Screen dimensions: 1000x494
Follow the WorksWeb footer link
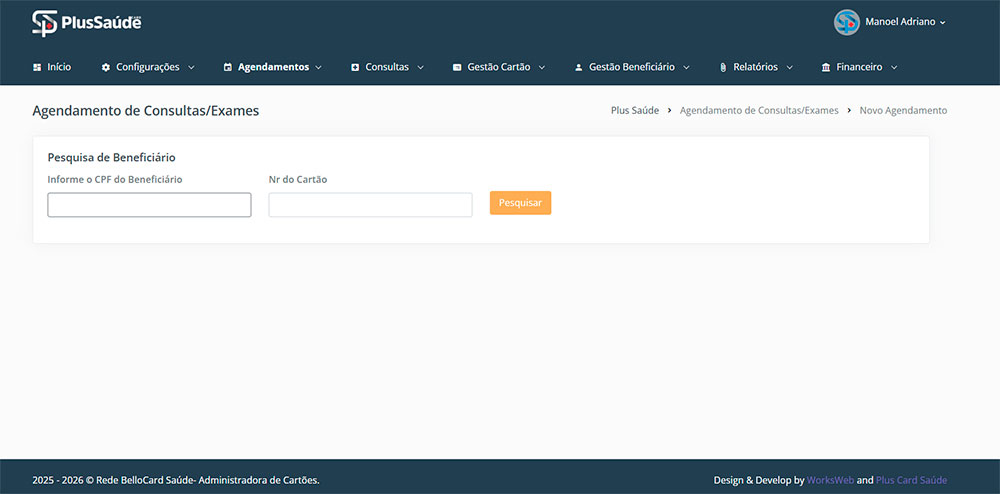click(x=830, y=480)
